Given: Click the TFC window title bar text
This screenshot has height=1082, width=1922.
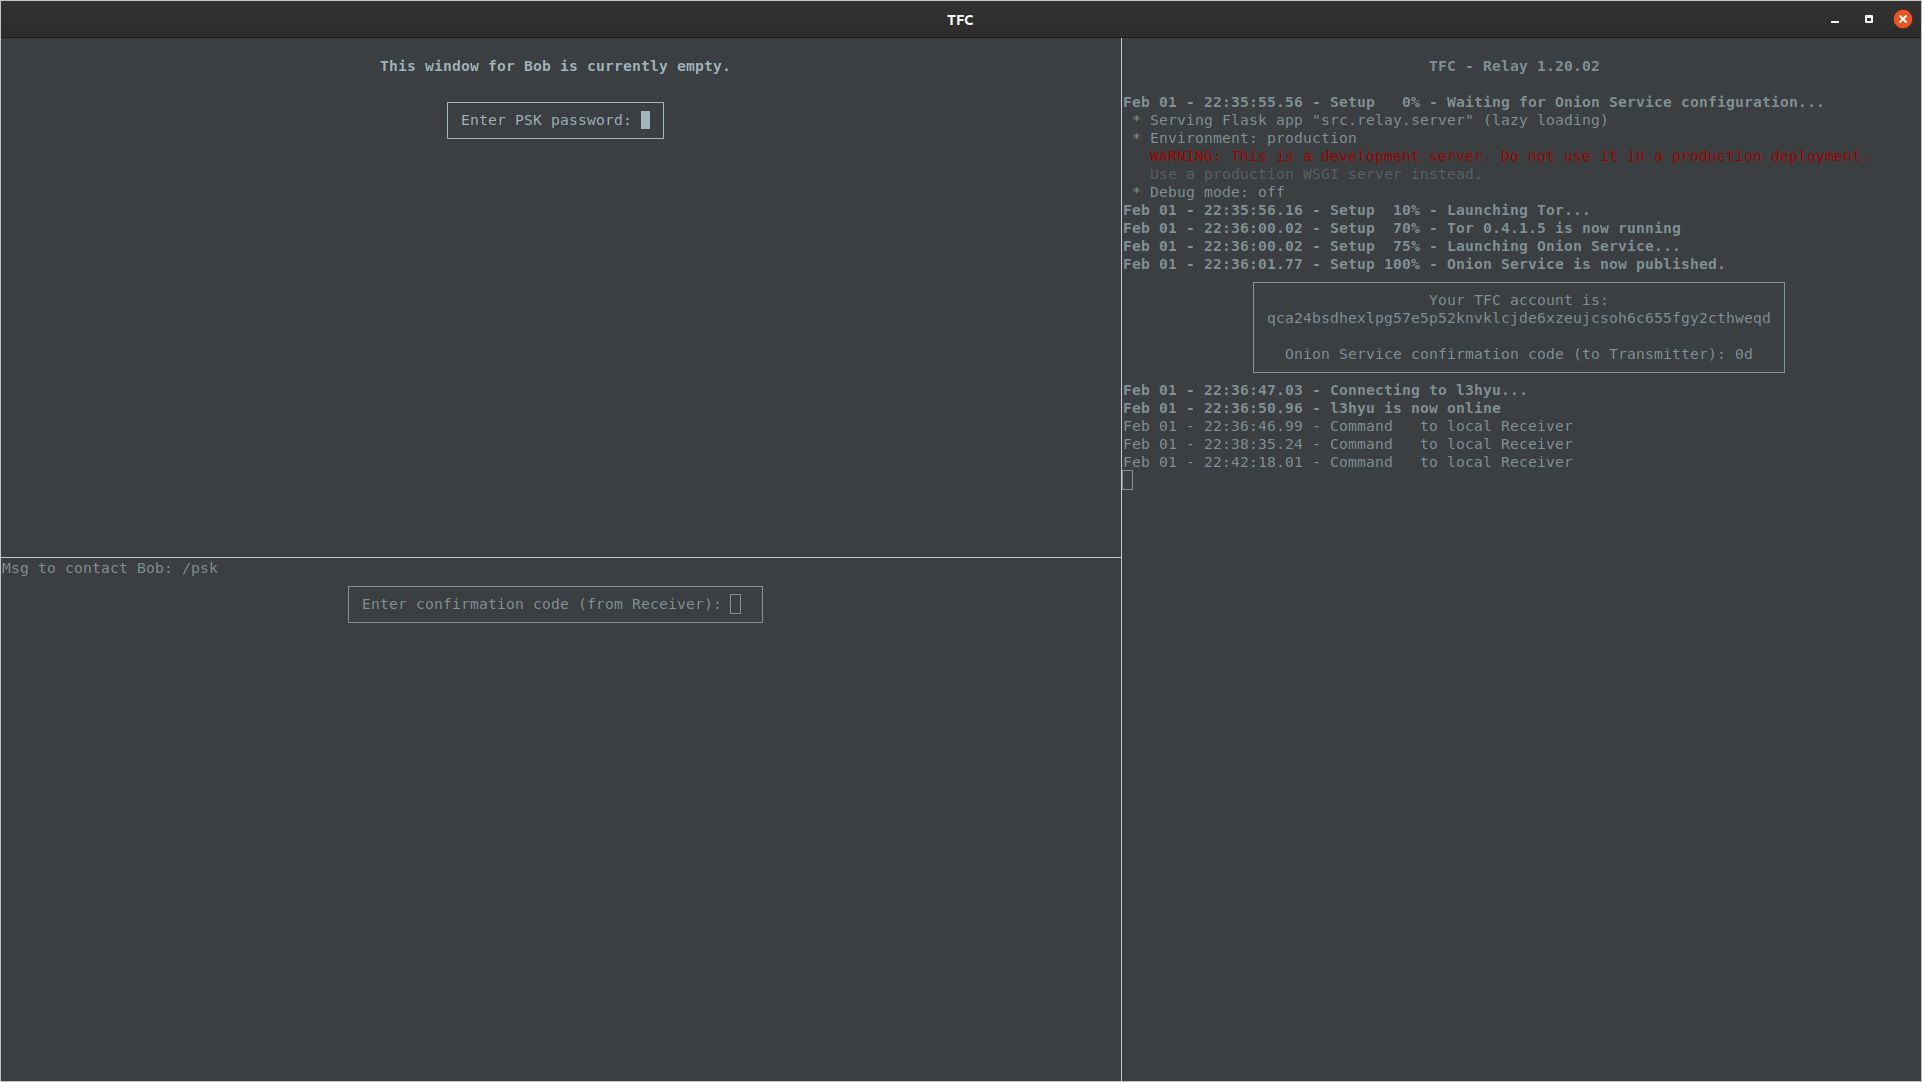Looking at the screenshot, I should tap(960, 20).
